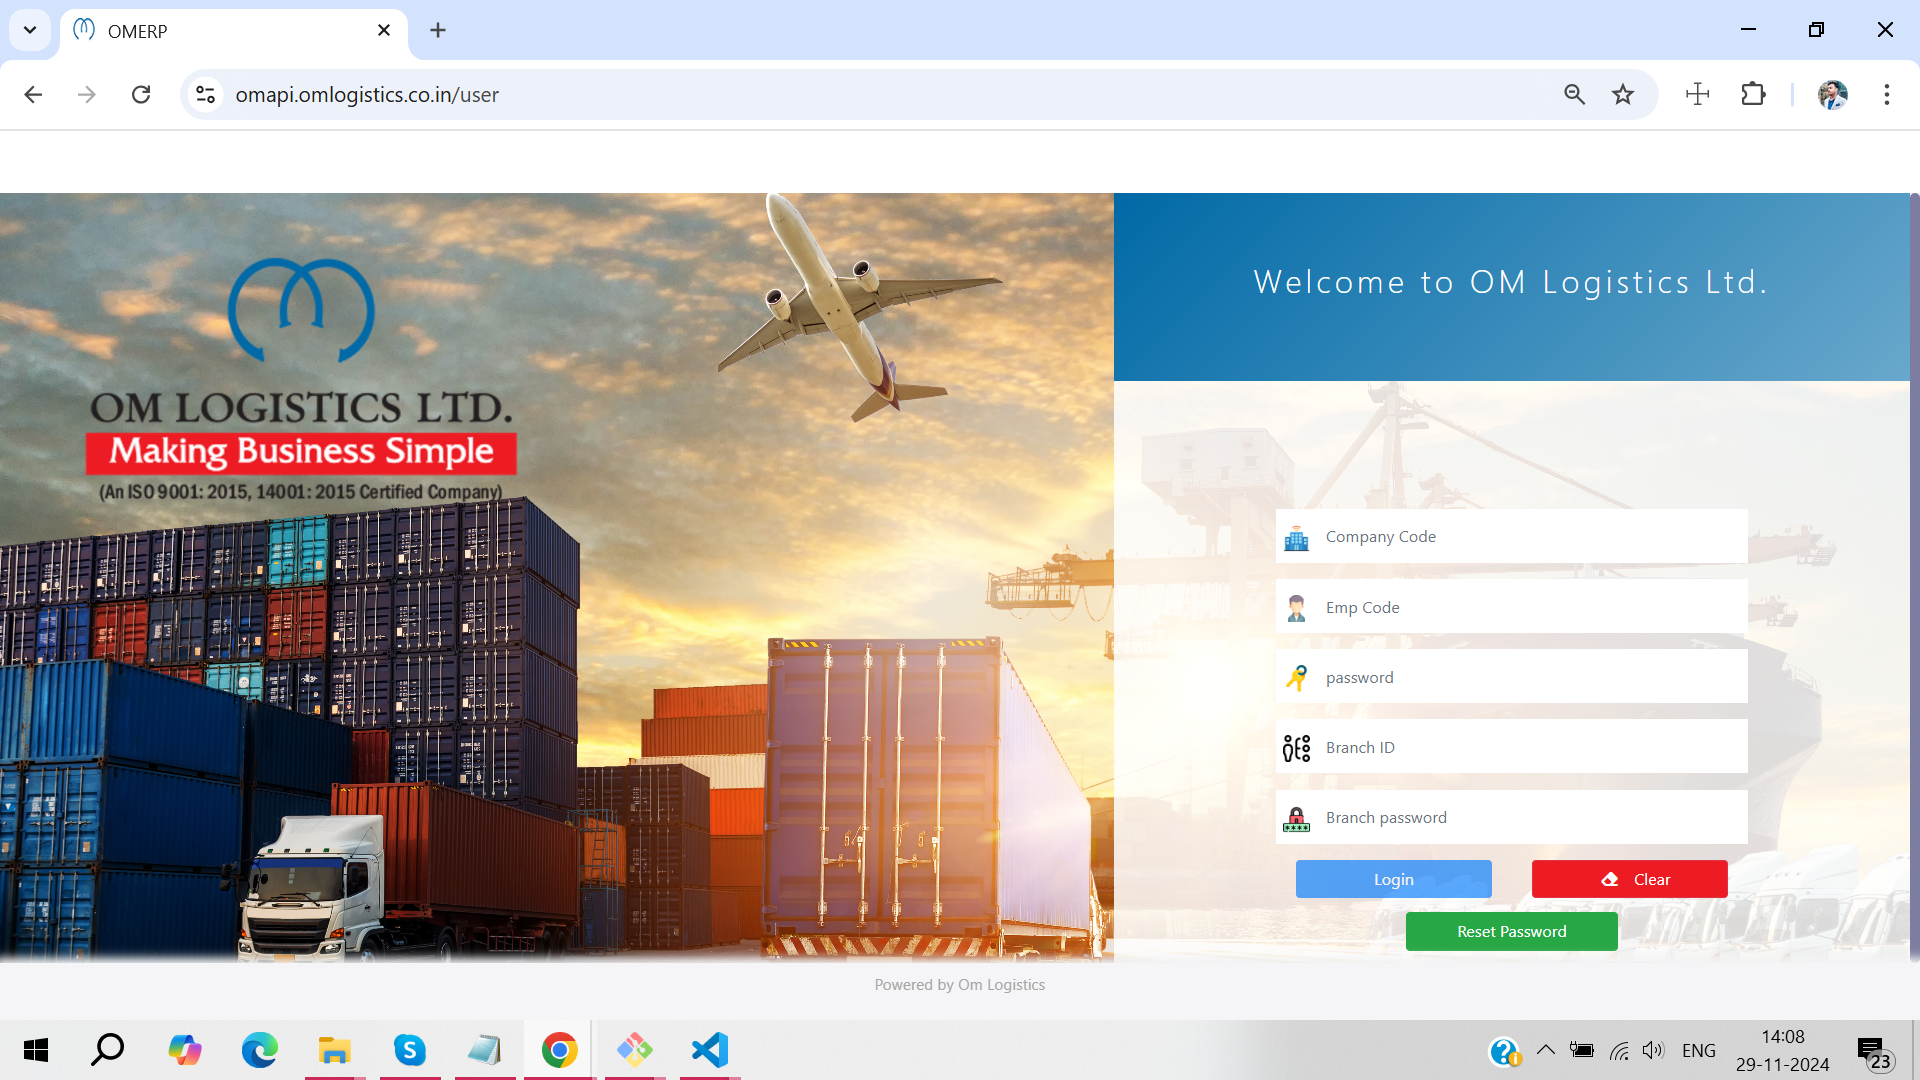Click the password key icon
Viewport: 1920px width, 1080px height.
[1296, 678]
